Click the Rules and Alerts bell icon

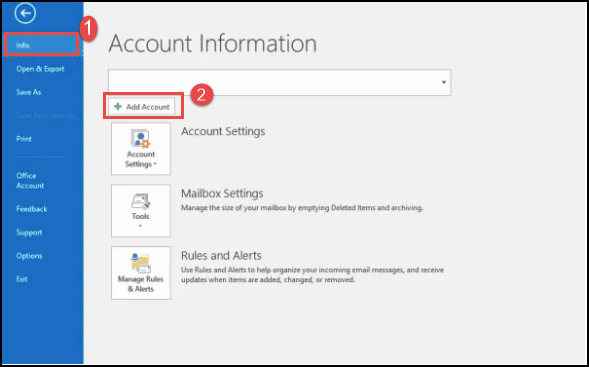[x=140, y=263]
